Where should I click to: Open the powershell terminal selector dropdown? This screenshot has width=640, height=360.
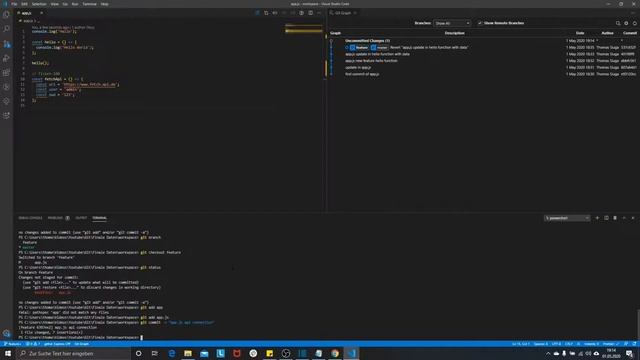tap(567, 218)
